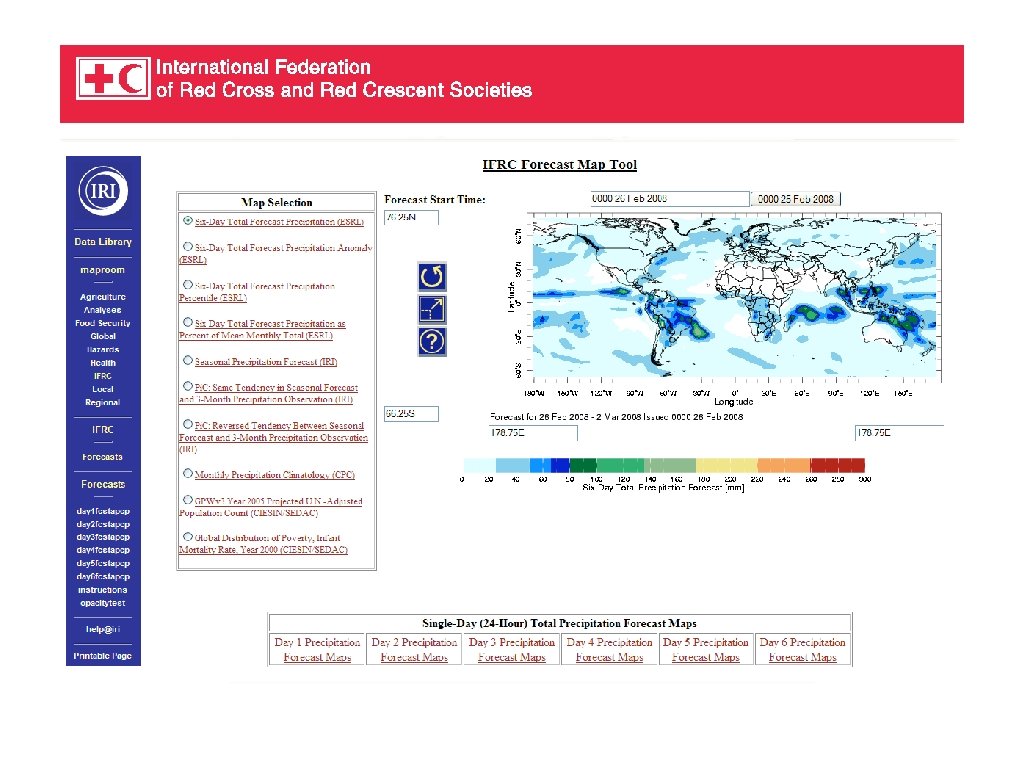Image resolution: width=1024 pixels, height=768 pixels.
Task: Open Agriculture in sidebar menu
Action: [x=103, y=296]
